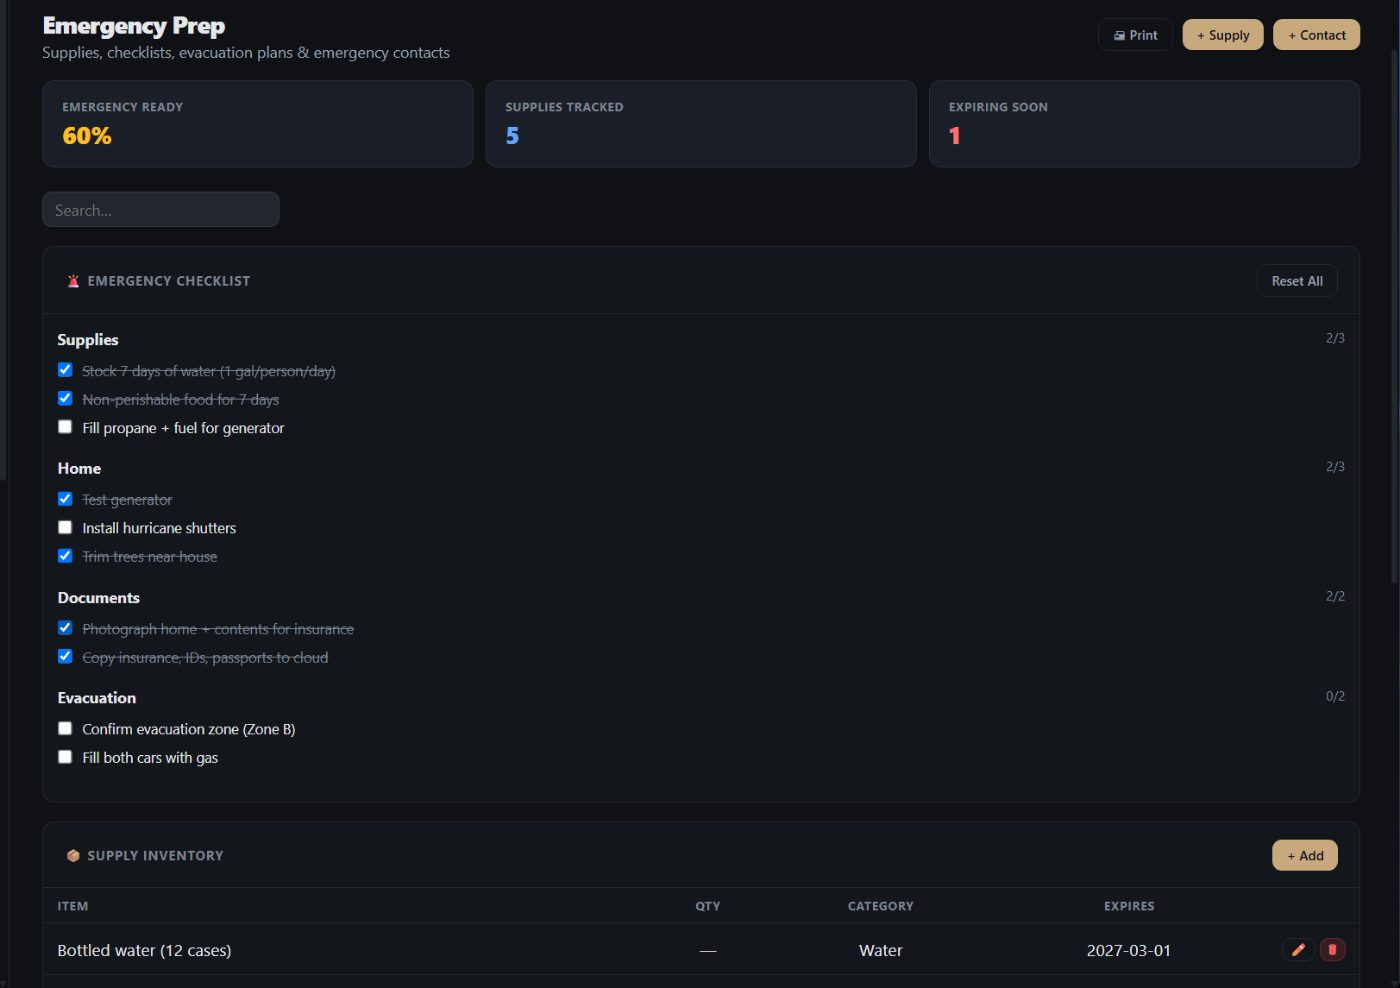
Task: Uncheck Copy insurance, IDs, passports to cloud
Action: (65, 657)
